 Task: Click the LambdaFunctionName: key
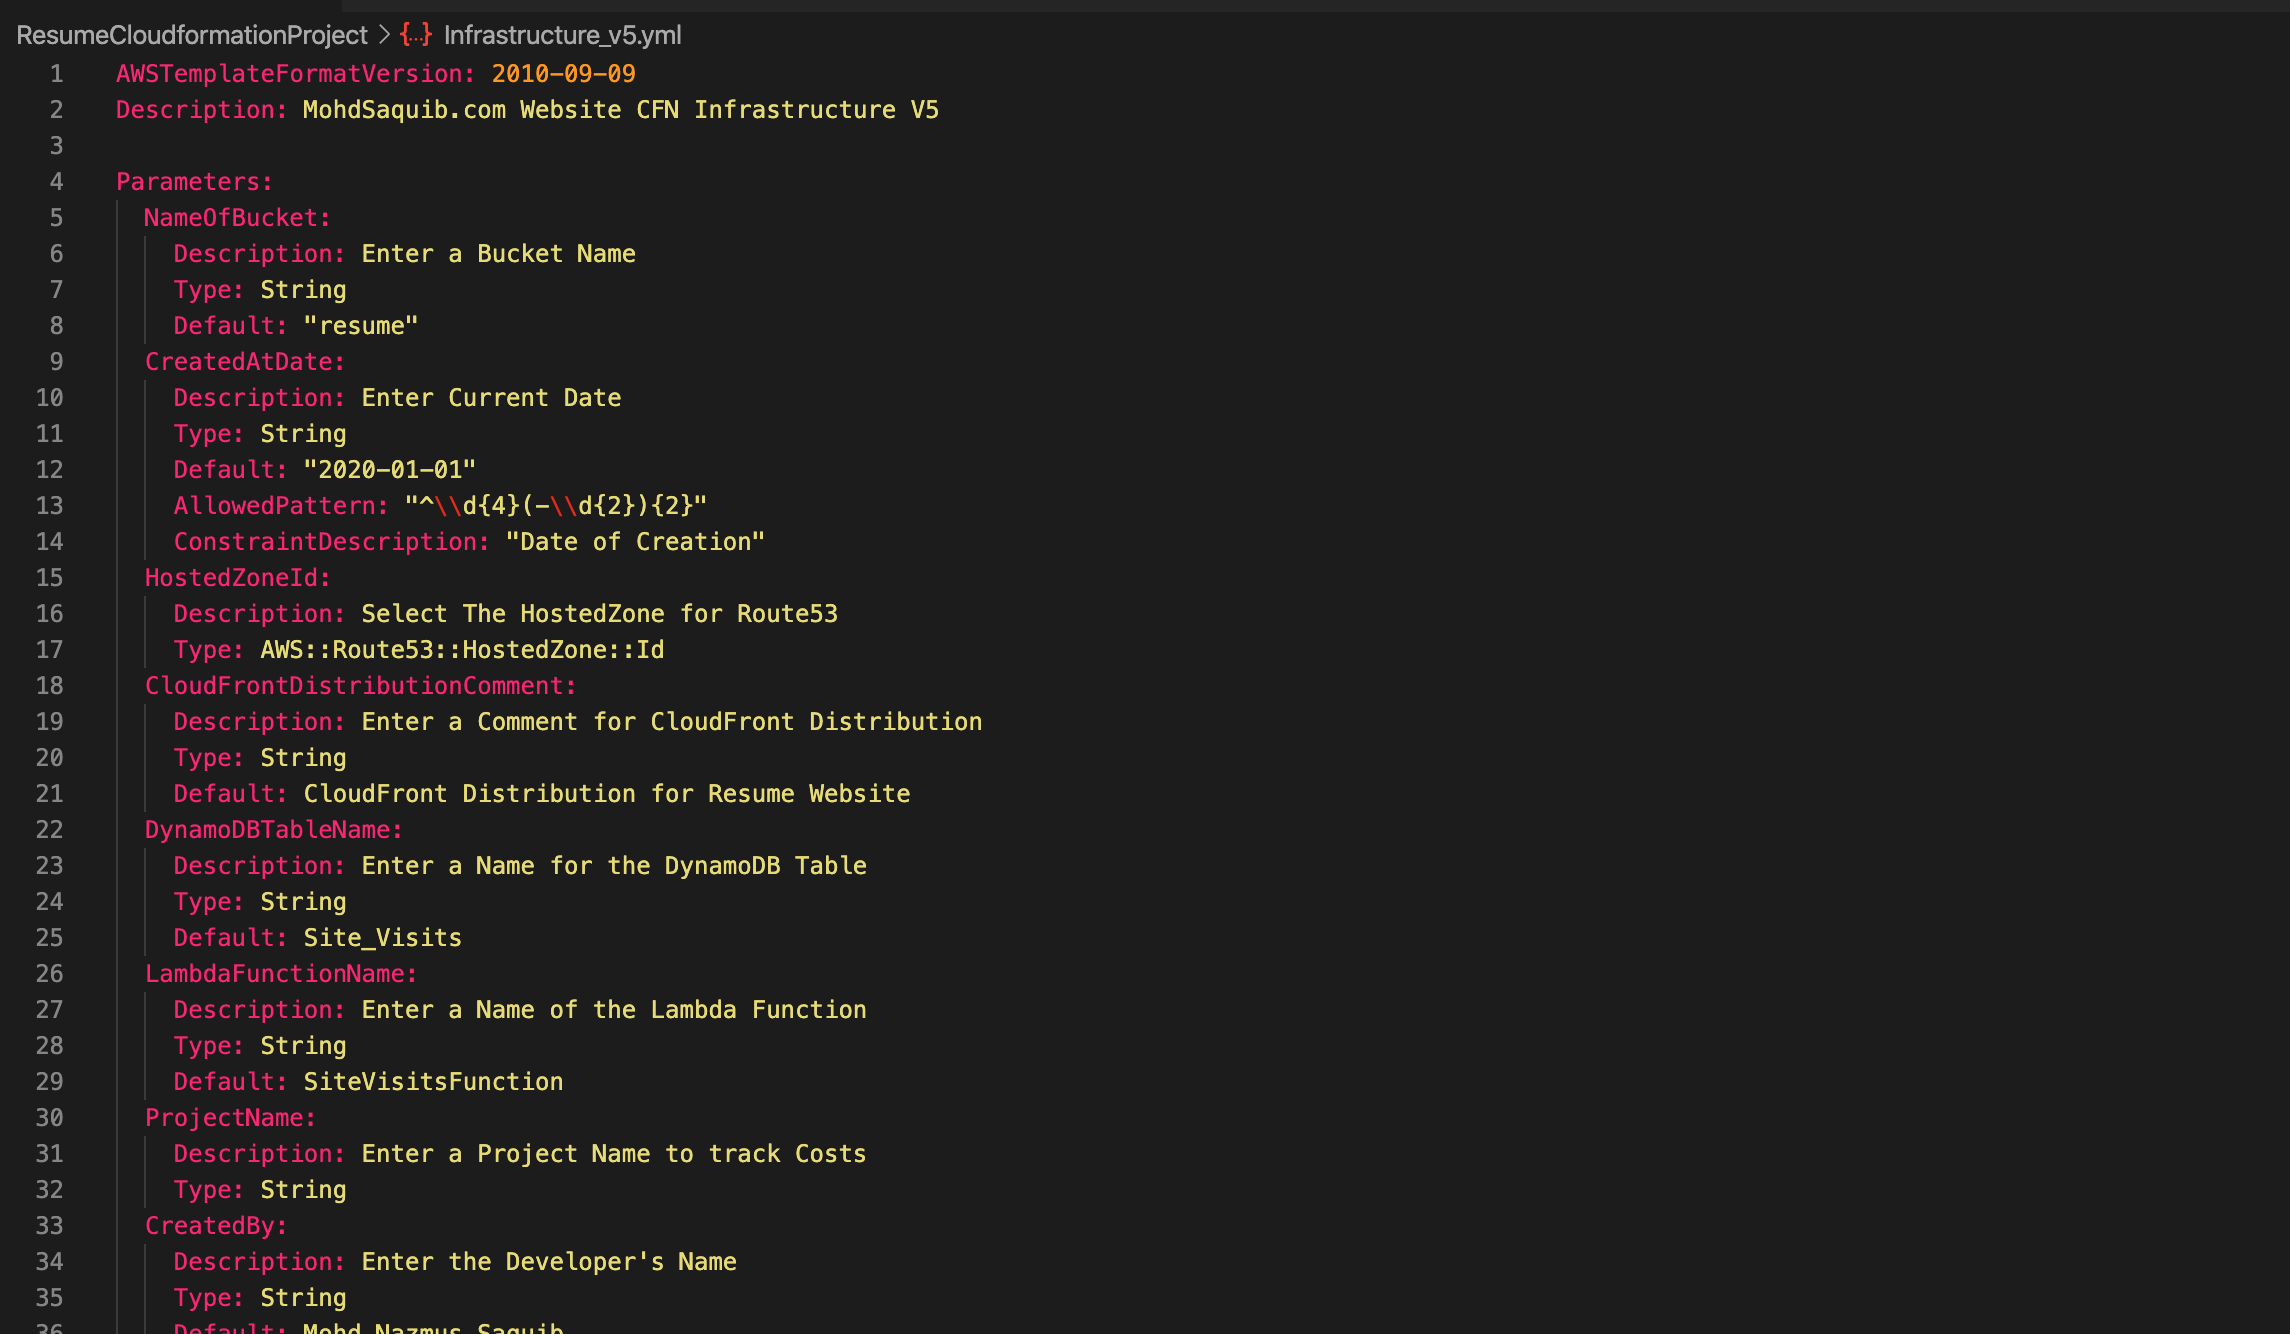tap(280, 974)
